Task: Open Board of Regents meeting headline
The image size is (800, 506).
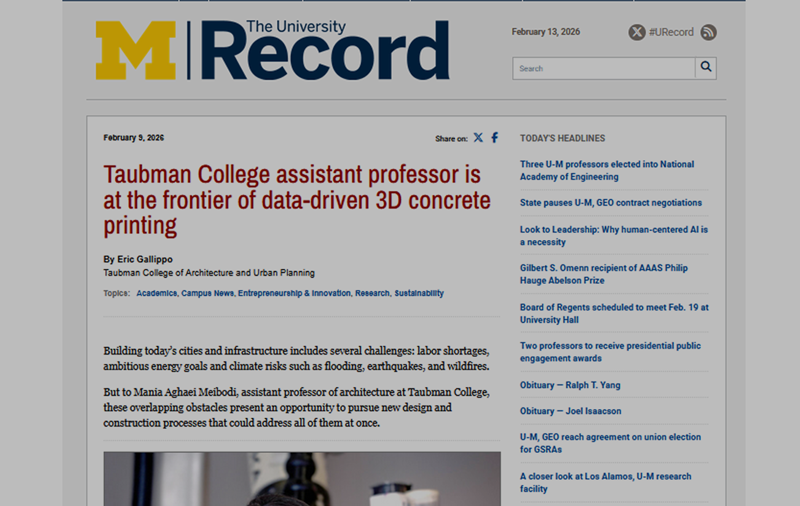Action: coord(613,313)
